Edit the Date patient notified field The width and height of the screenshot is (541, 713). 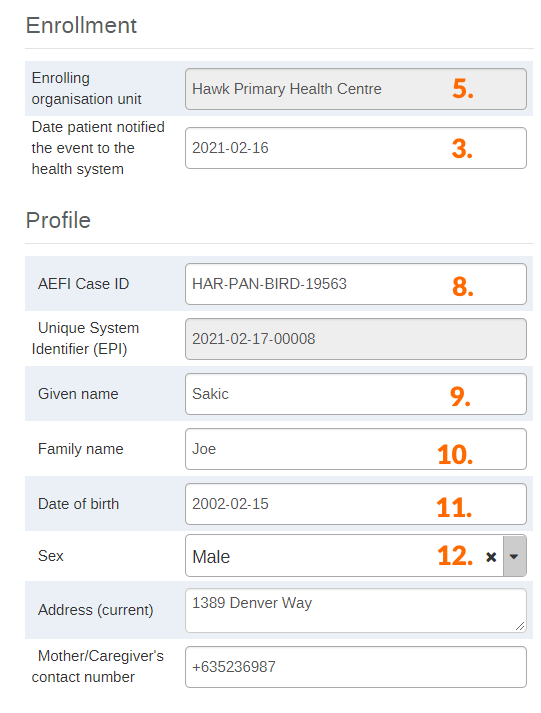point(356,148)
